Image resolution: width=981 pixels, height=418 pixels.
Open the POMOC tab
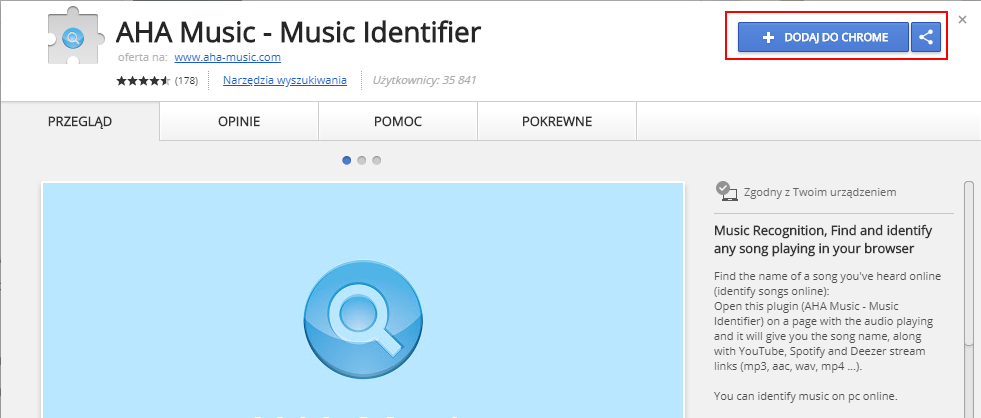398,121
